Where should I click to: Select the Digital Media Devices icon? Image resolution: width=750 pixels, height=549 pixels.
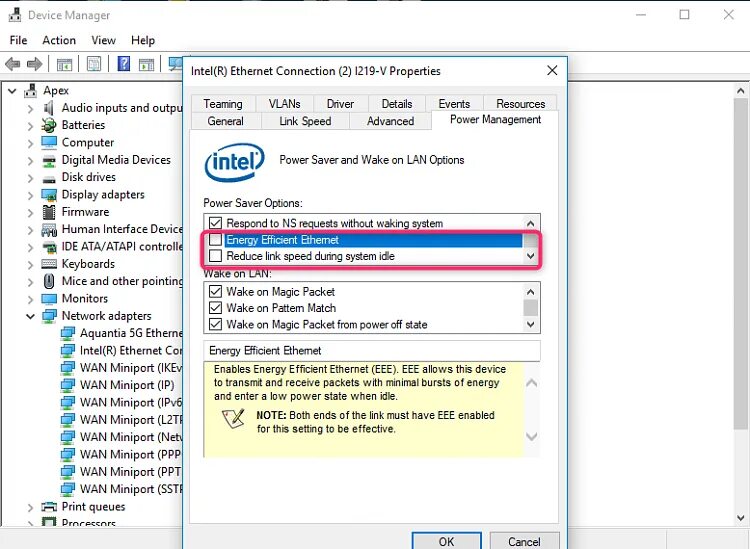[x=49, y=160]
